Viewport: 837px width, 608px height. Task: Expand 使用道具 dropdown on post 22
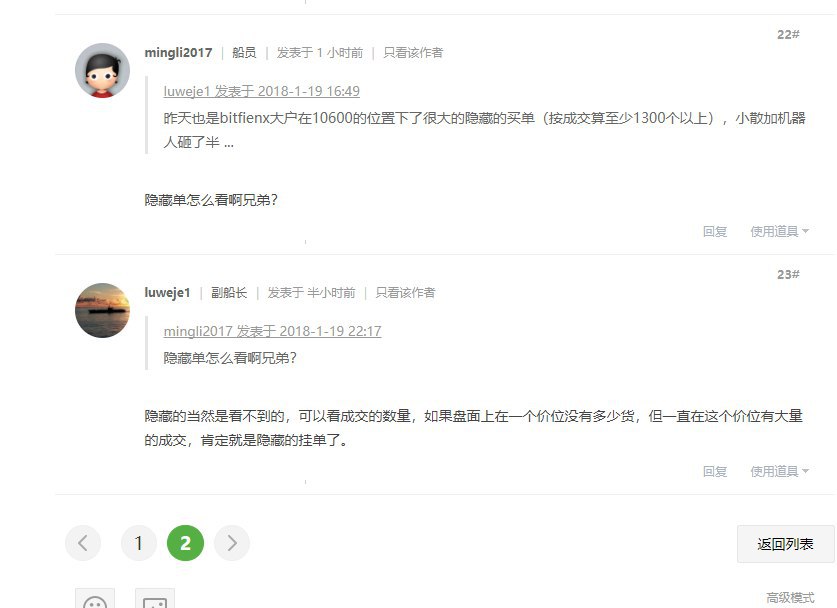pyautogui.click(x=779, y=231)
